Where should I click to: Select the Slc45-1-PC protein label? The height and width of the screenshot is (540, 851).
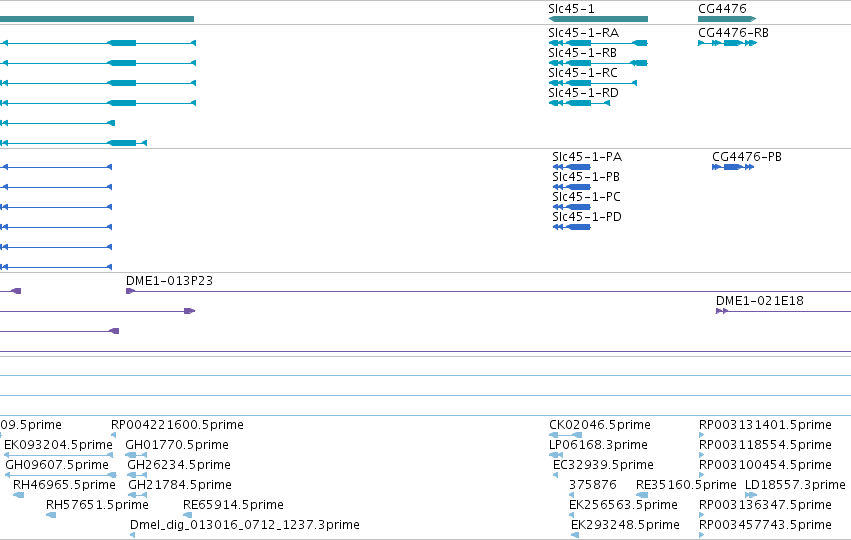pos(586,197)
